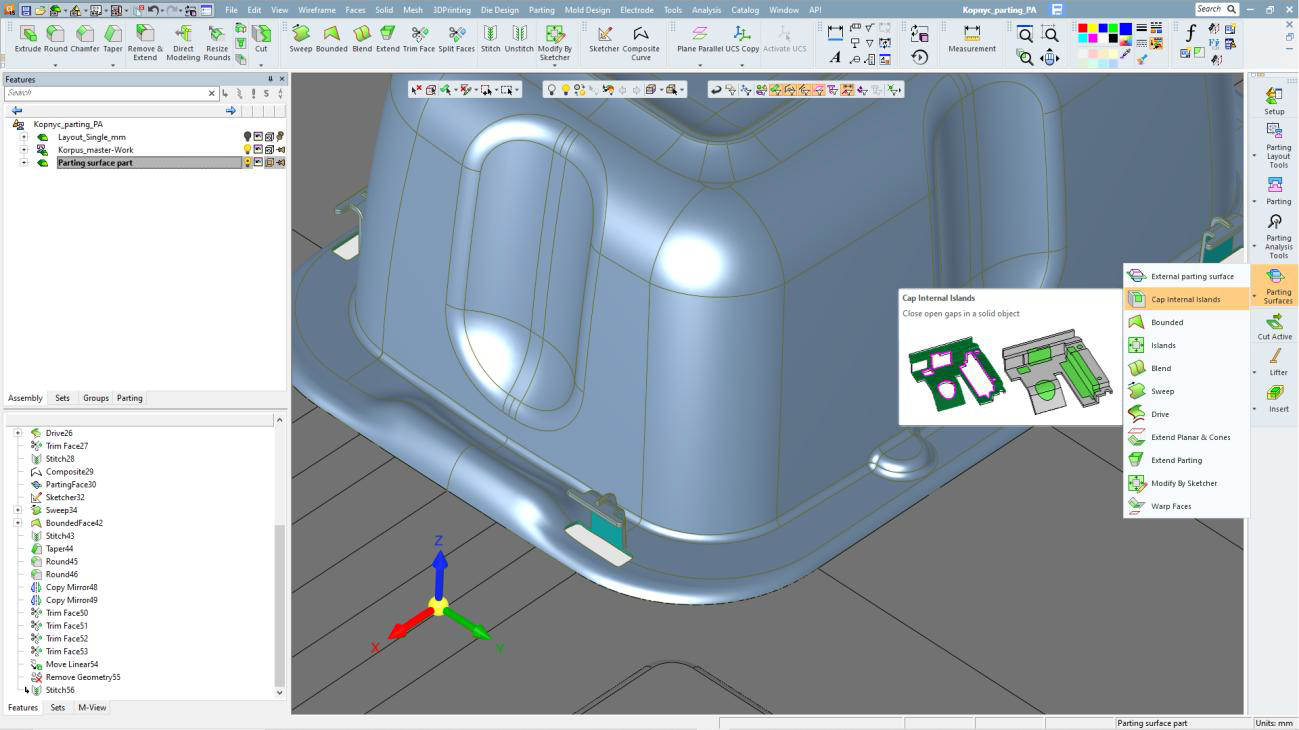Image resolution: width=1299 pixels, height=730 pixels.
Task: Switch to the Sets tab
Action: (x=62, y=398)
